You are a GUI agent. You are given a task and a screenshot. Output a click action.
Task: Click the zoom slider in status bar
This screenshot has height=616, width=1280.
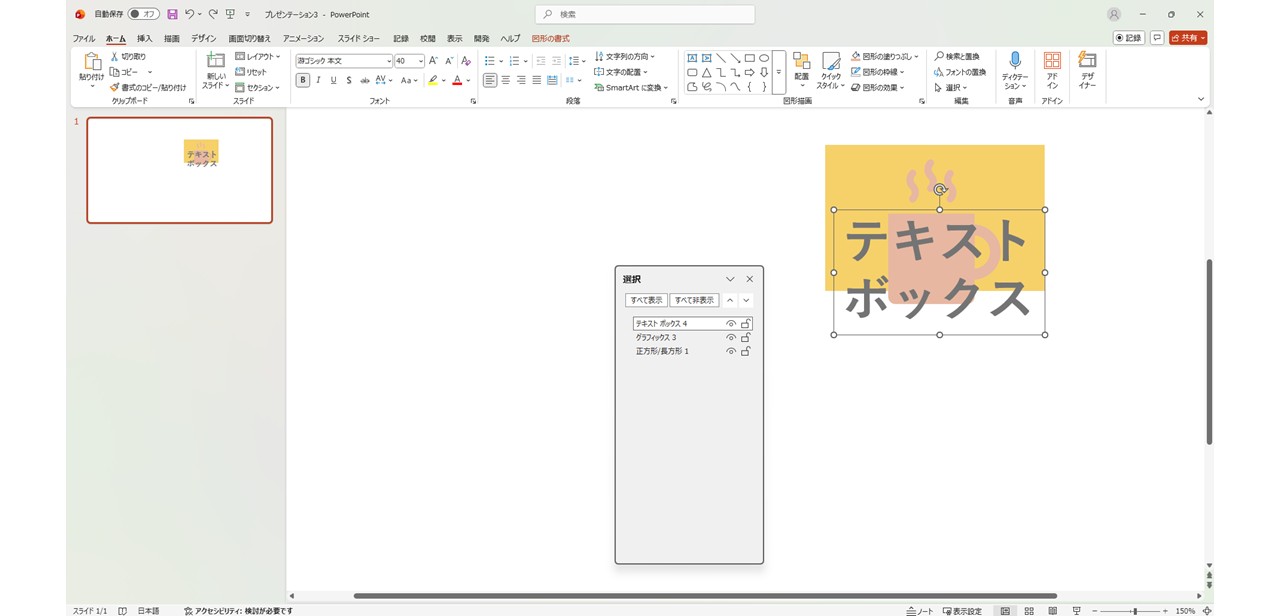pyautogui.click(x=1134, y=610)
